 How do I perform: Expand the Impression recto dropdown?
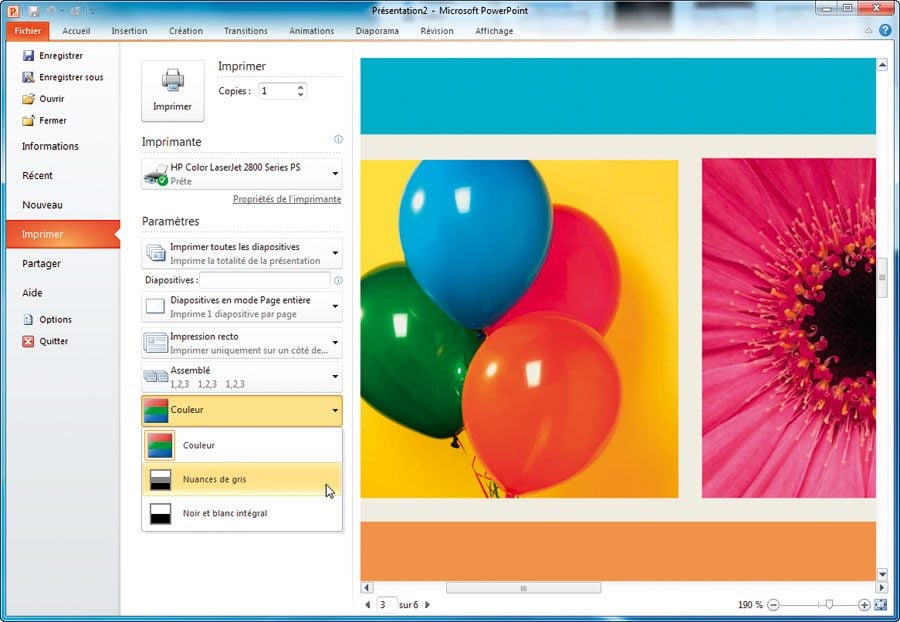[335, 343]
